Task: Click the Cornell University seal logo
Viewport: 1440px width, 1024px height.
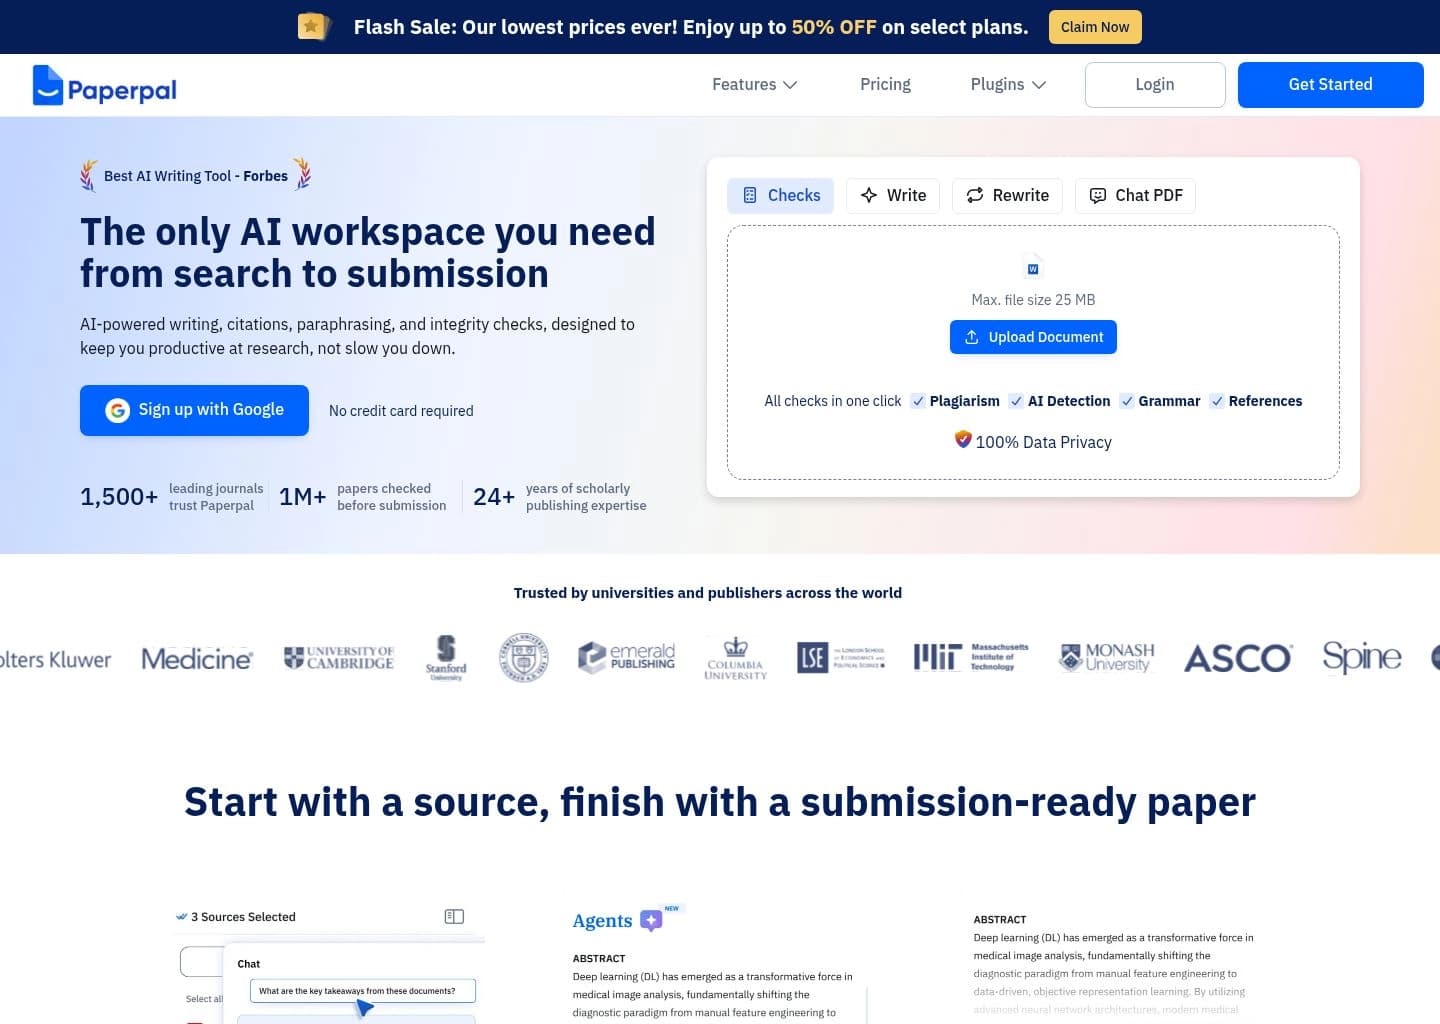Action: tap(523, 658)
